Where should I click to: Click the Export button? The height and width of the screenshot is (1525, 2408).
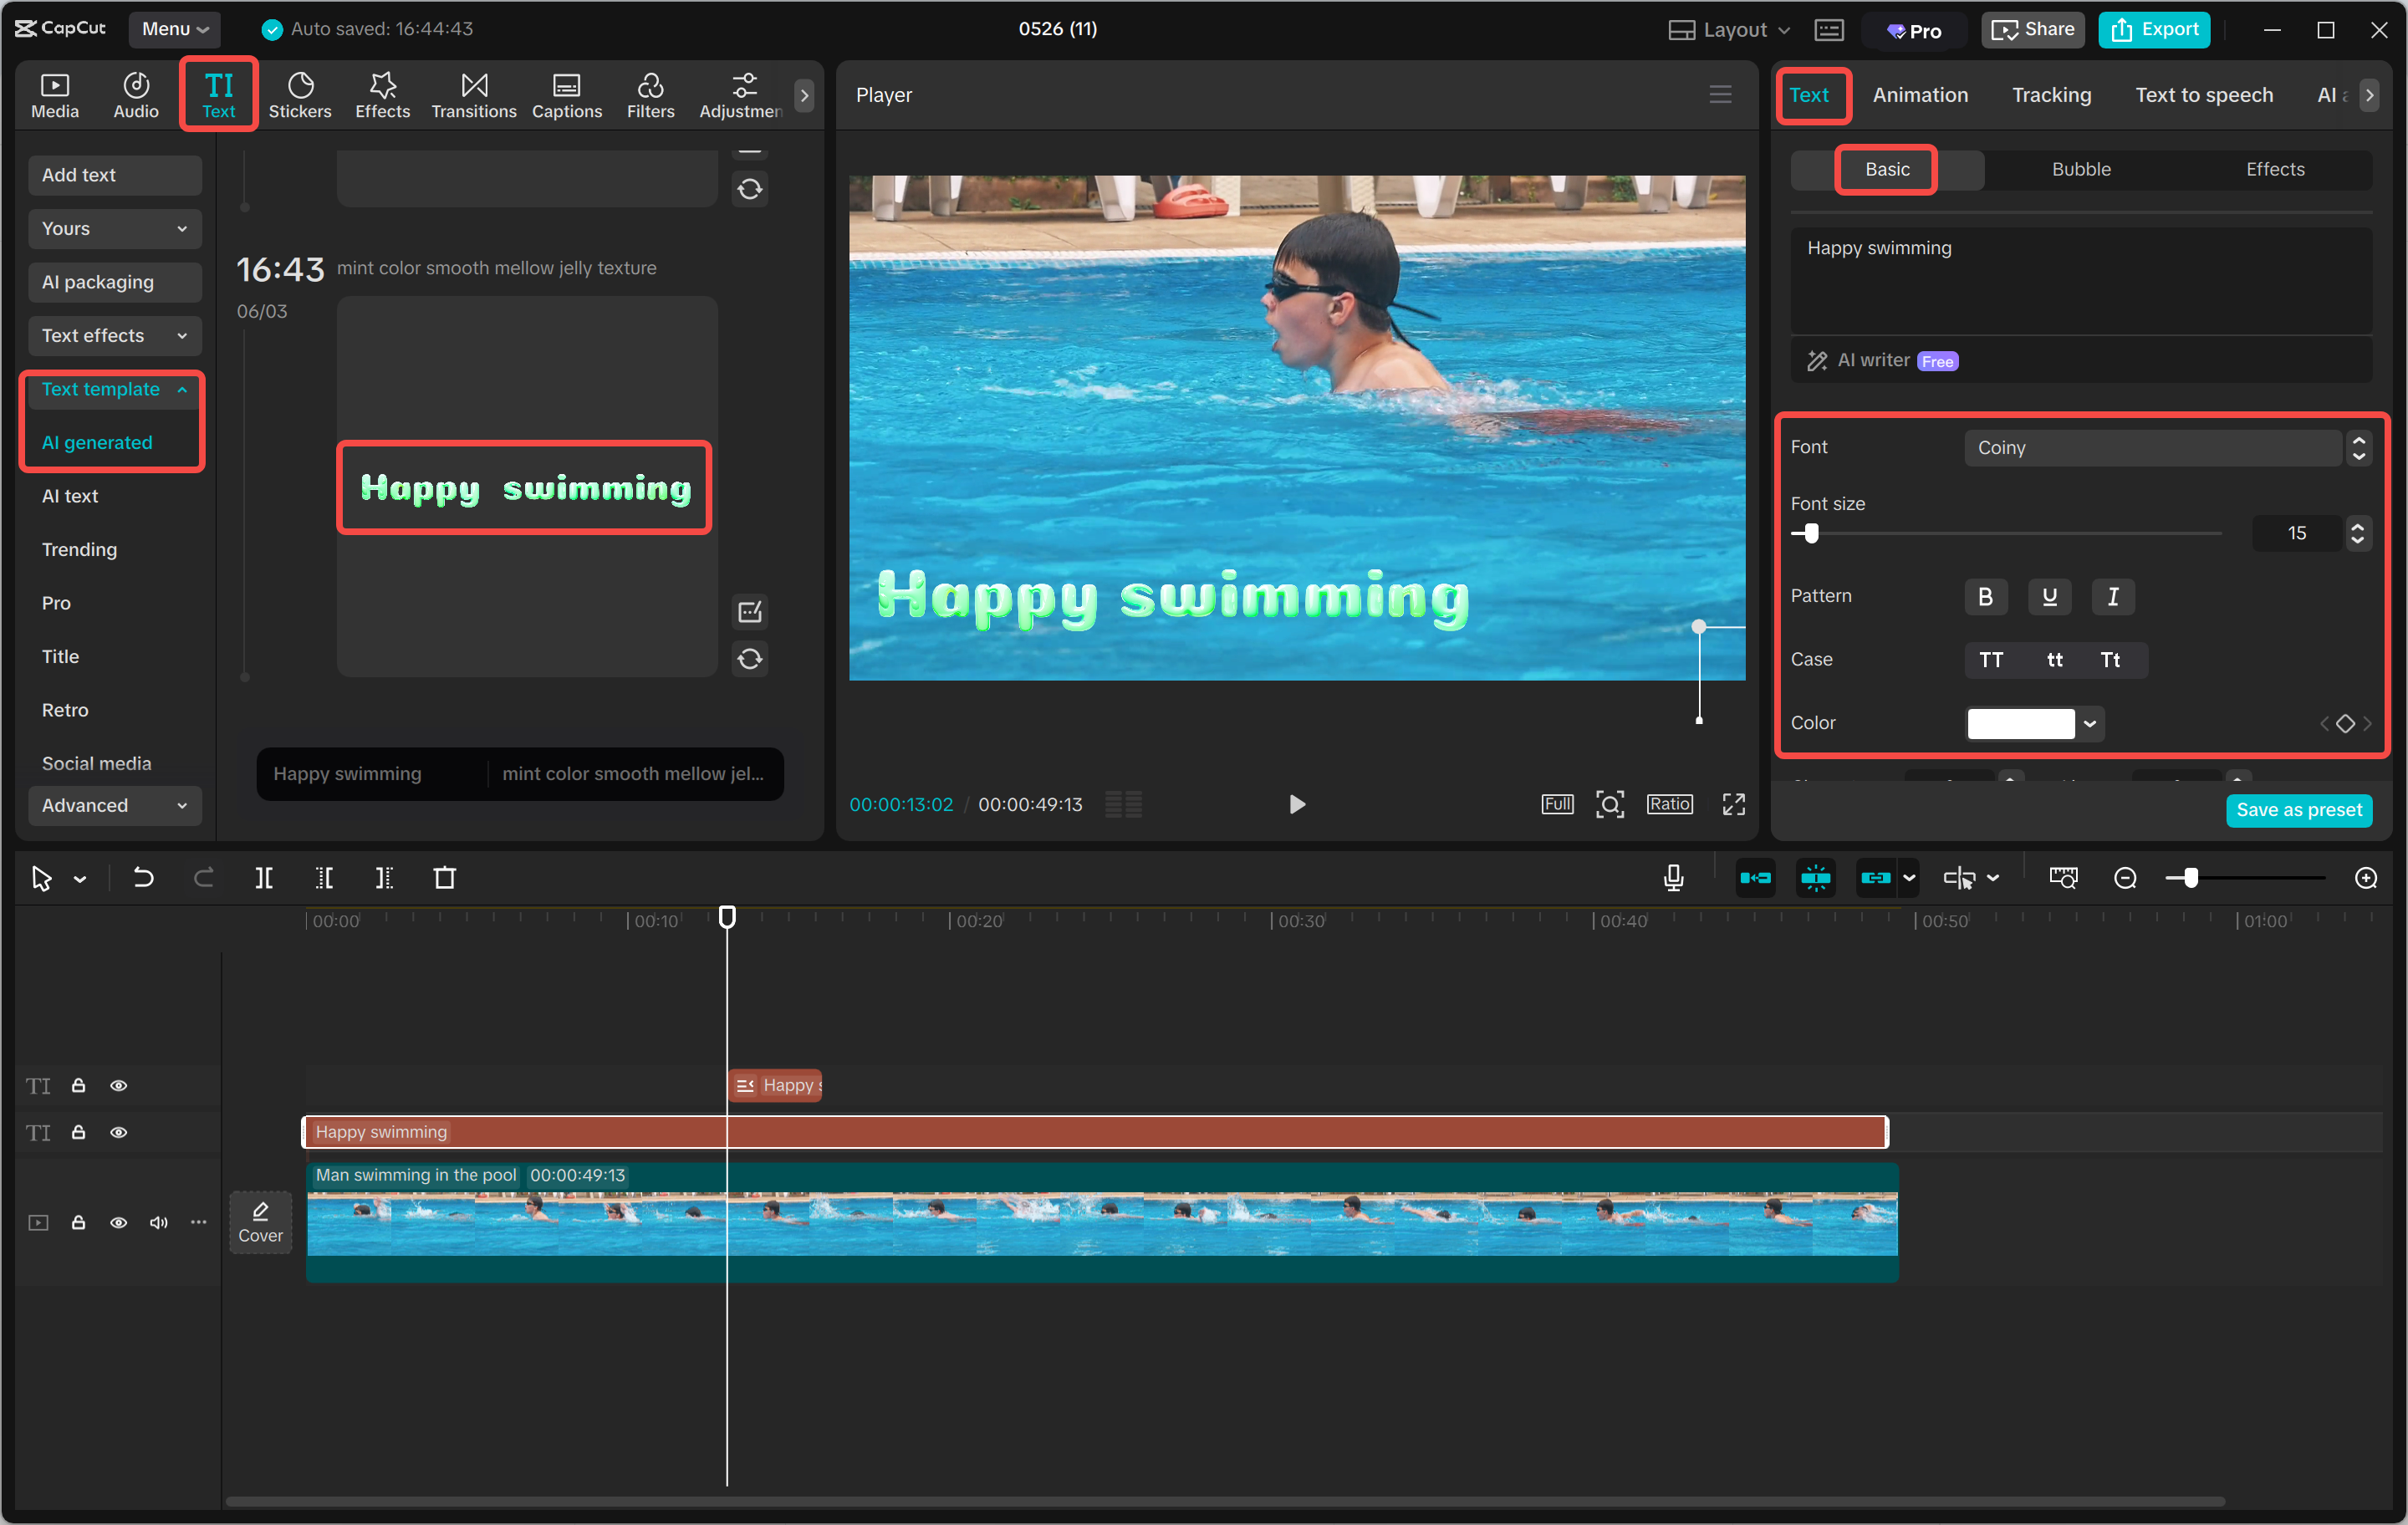pos(2154,29)
